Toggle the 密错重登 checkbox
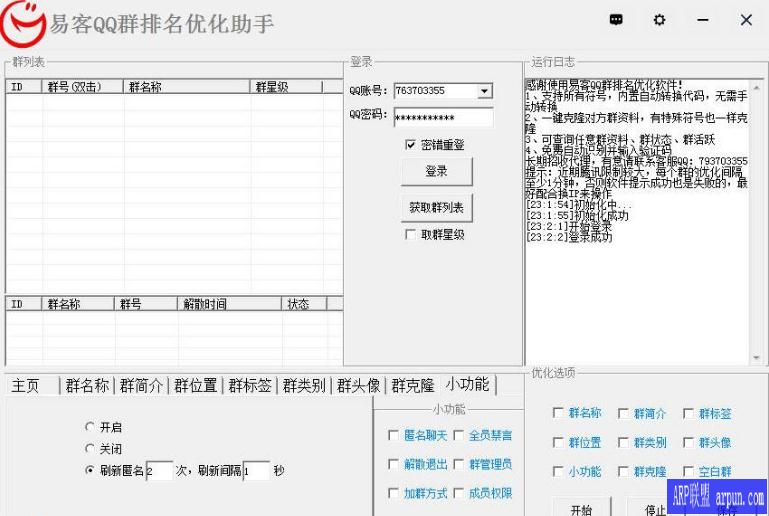Screen dimensions: 769x516 [410, 144]
